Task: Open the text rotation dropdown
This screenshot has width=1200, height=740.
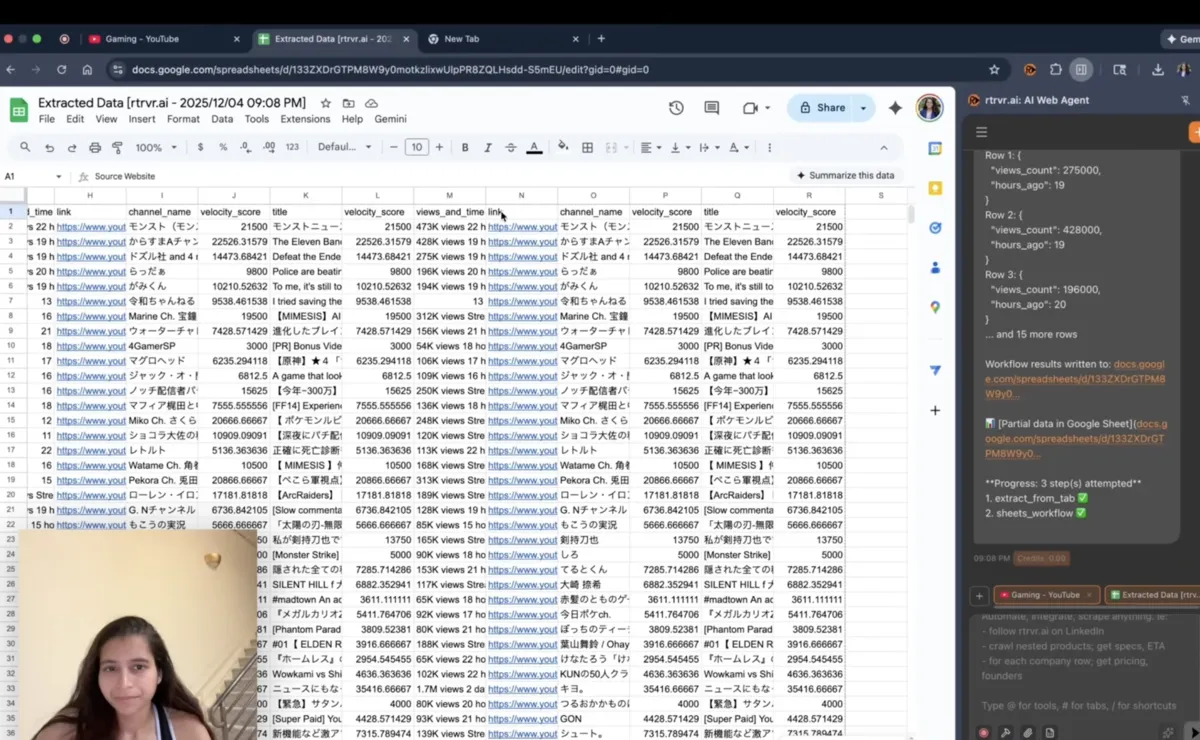Action: point(739,147)
